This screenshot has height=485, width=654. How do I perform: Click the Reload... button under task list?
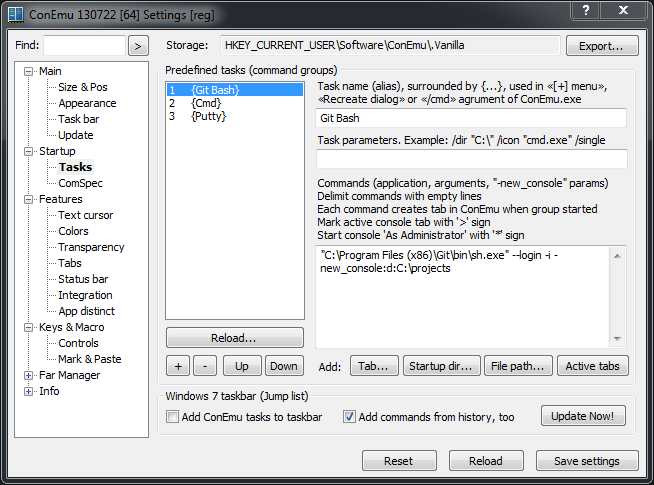click(x=234, y=338)
